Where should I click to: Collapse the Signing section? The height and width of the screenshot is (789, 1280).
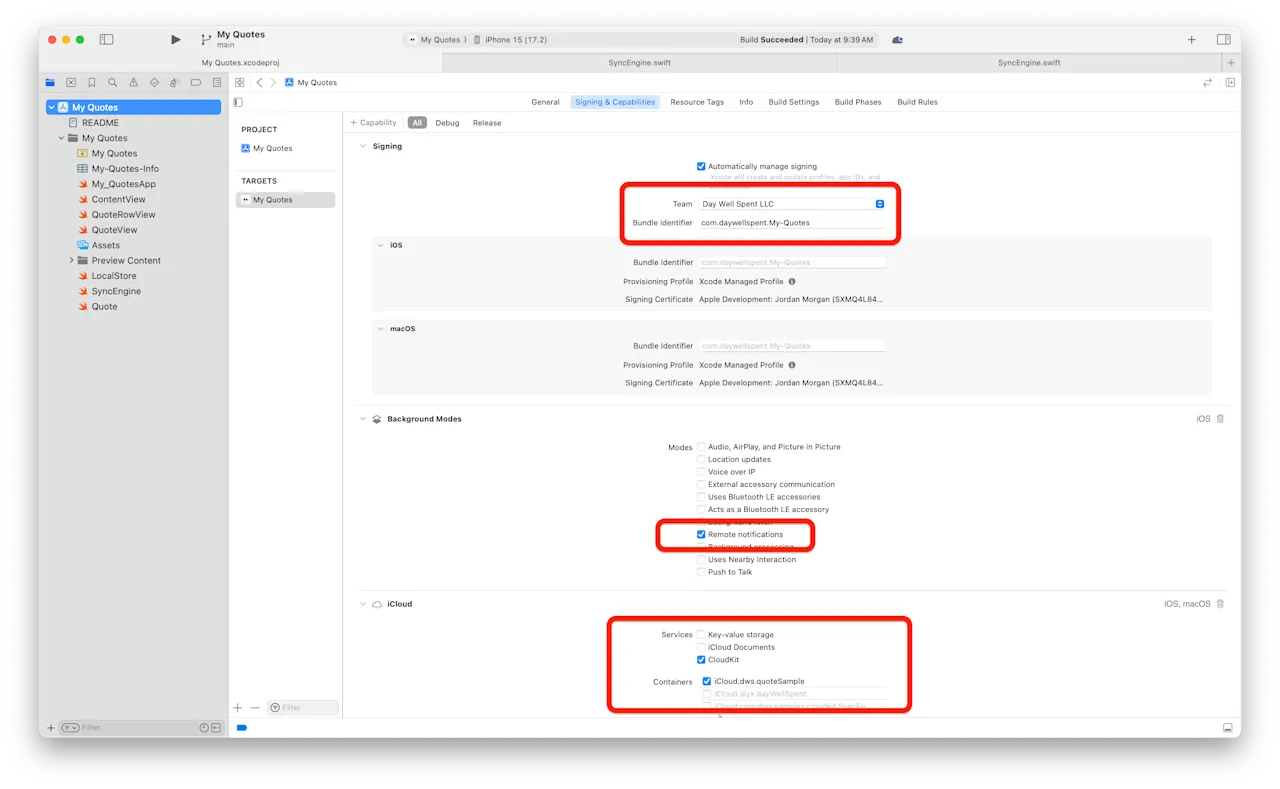(363, 146)
